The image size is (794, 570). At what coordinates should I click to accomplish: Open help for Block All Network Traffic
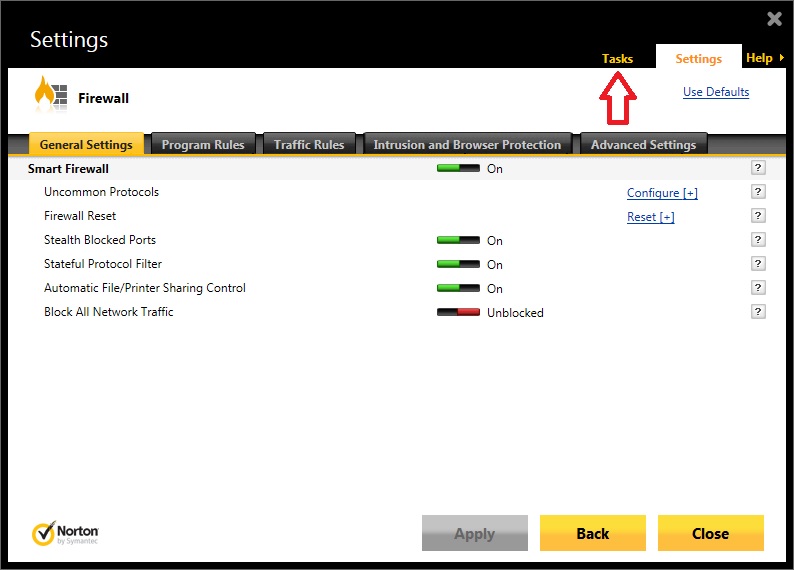click(758, 311)
